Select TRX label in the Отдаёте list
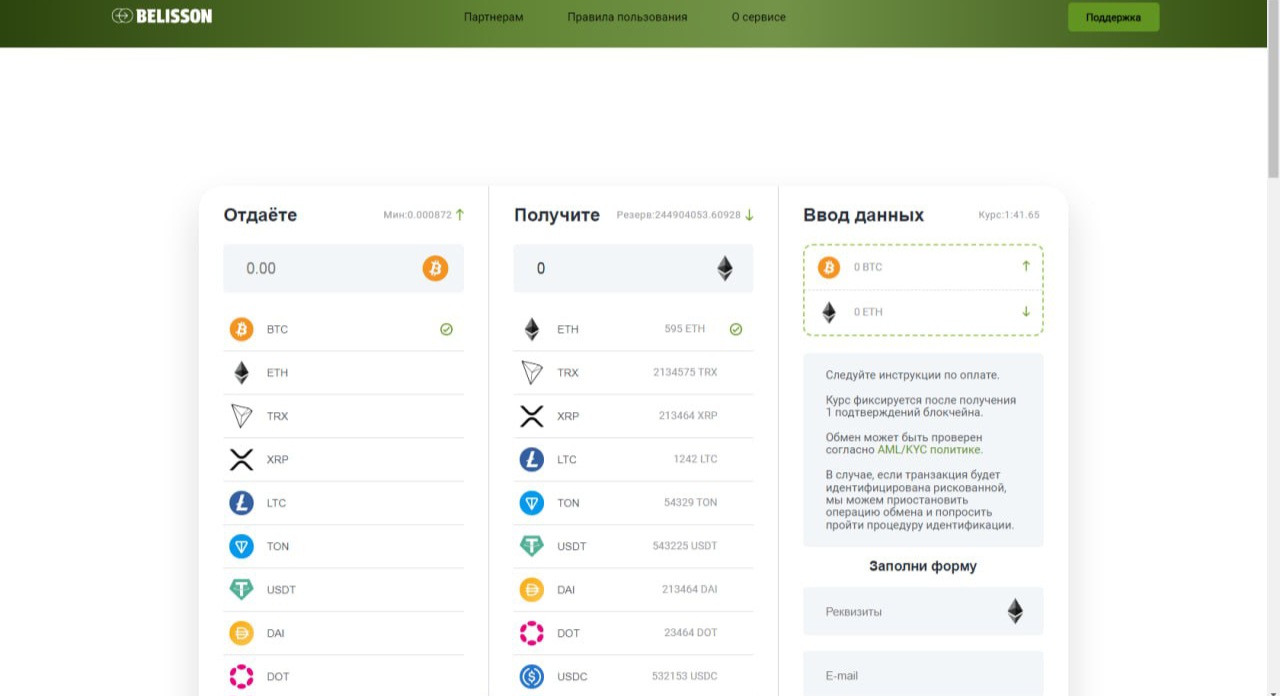The width and height of the screenshot is (1280, 696). pyautogui.click(x=277, y=416)
